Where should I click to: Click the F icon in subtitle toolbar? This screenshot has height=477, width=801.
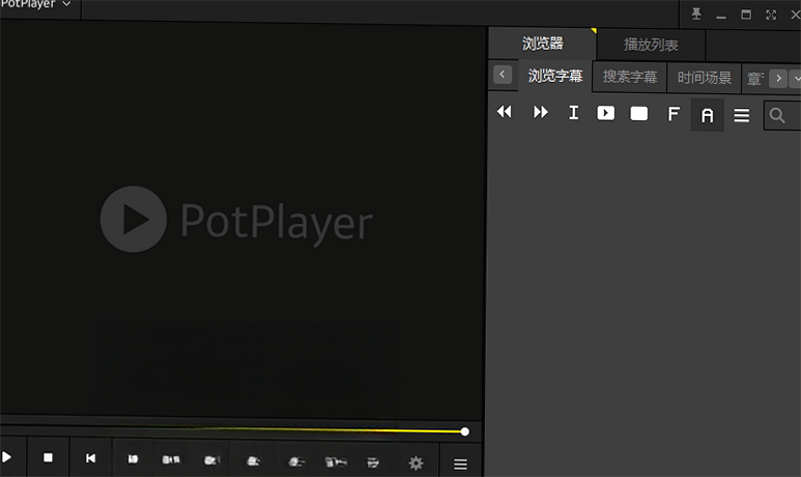click(x=673, y=113)
